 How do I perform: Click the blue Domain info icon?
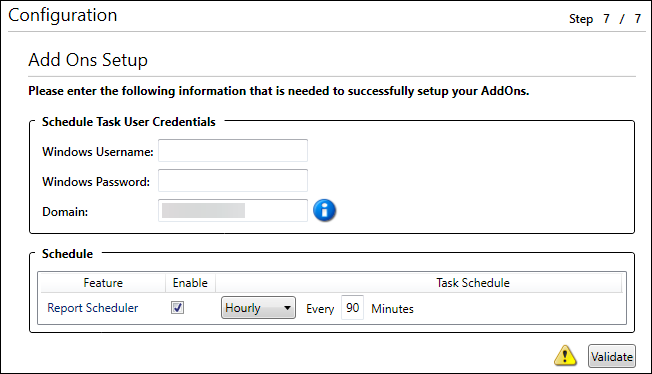(324, 210)
